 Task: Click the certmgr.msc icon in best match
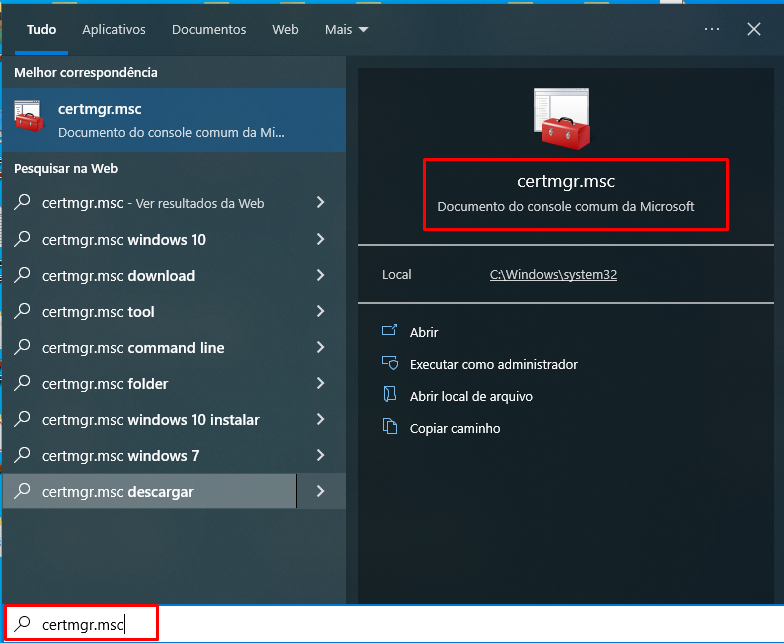tap(29, 119)
